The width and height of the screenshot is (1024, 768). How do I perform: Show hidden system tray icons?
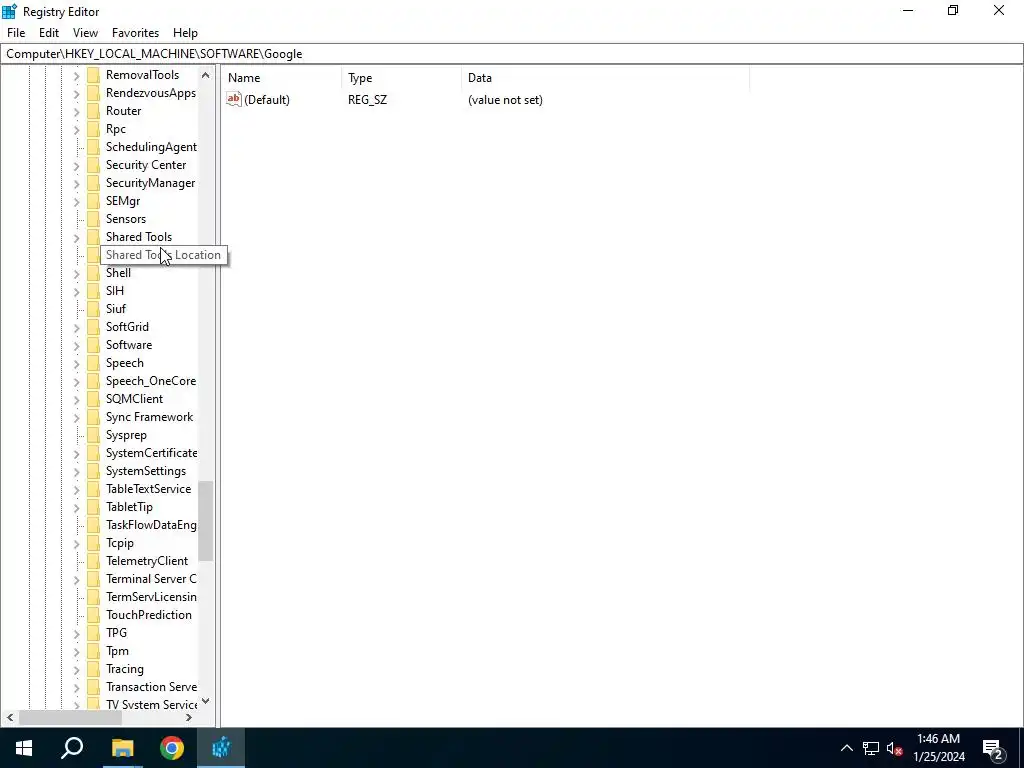point(846,748)
